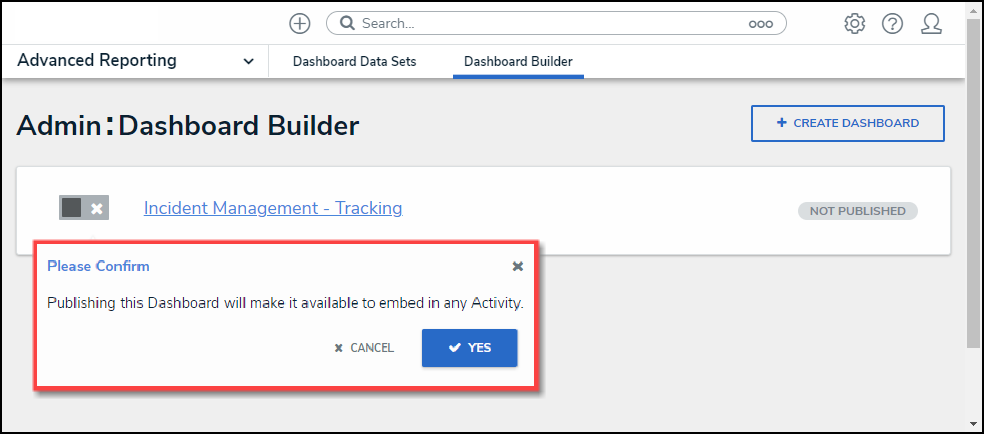This screenshot has height=434, width=984.
Task: Click the Create Dashboard button
Action: click(847, 123)
